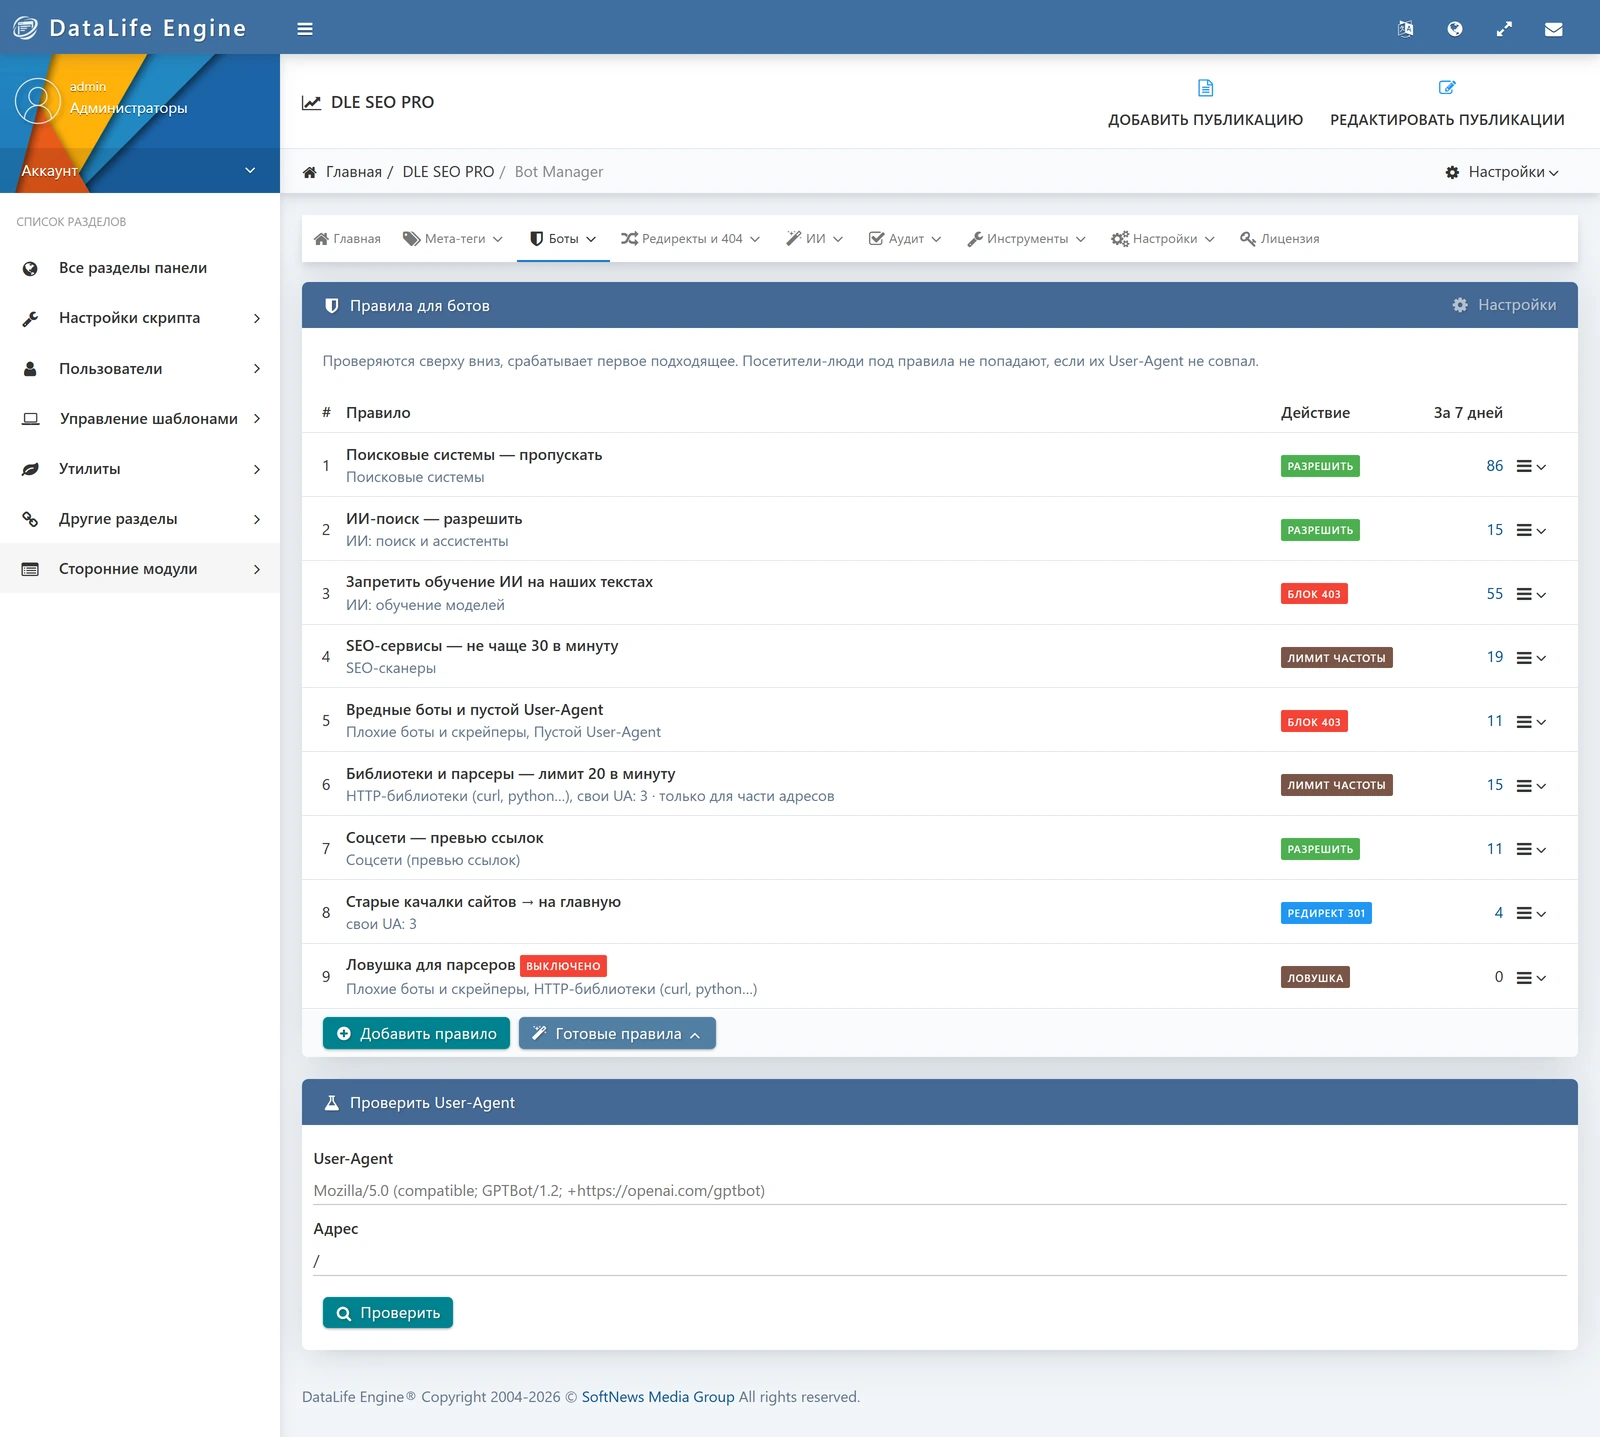Click the 55 count for Запретить обучение ИИ
The height and width of the screenshot is (1437, 1600).
pos(1494,594)
